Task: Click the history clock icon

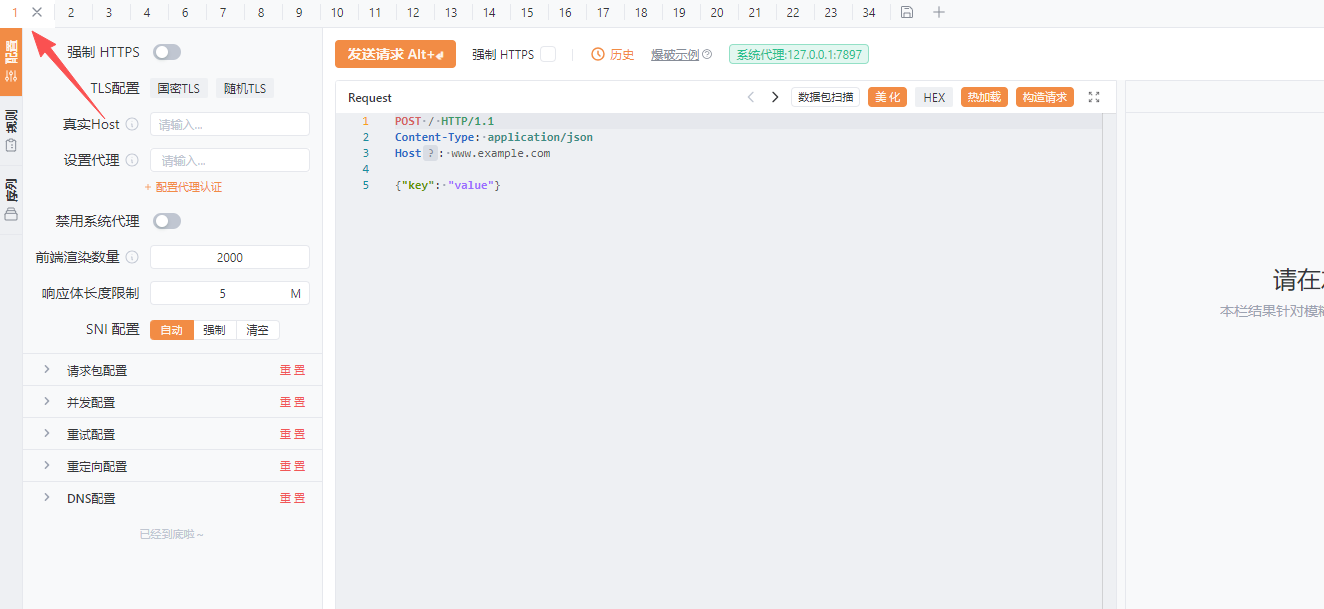Action: pyautogui.click(x=598, y=54)
